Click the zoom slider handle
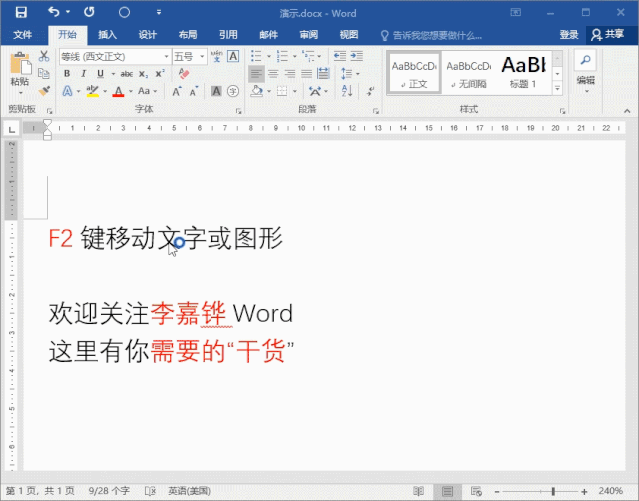The height and width of the screenshot is (501, 639). coord(553,491)
